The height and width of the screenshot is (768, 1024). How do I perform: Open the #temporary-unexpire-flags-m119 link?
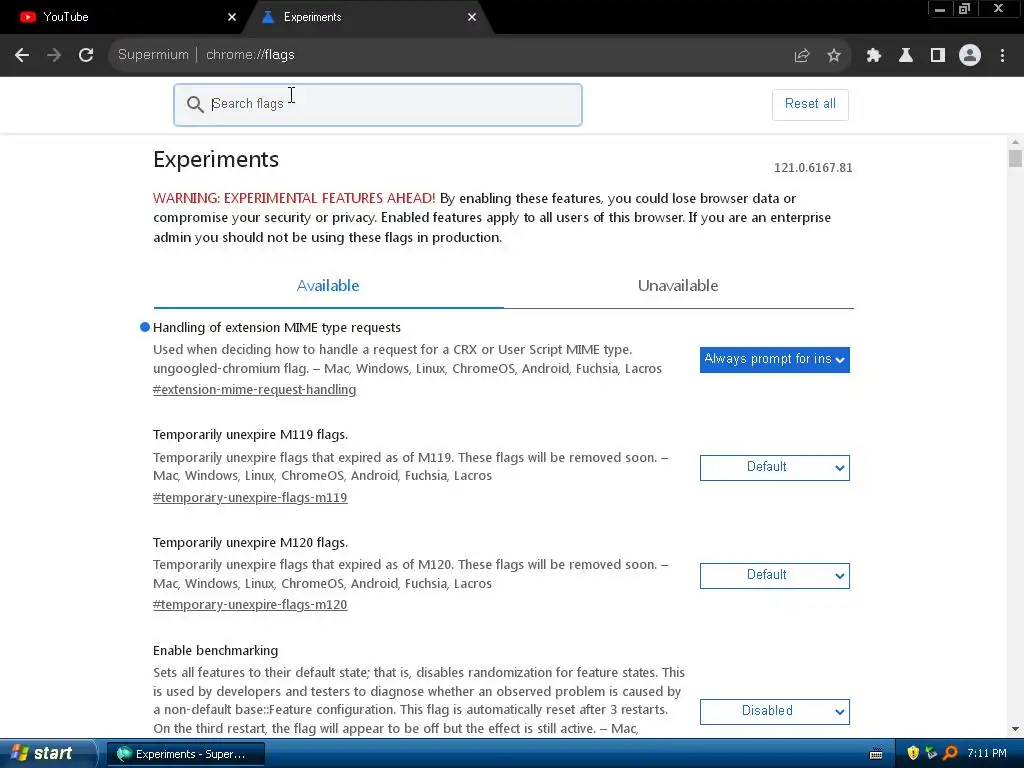tap(250, 497)
